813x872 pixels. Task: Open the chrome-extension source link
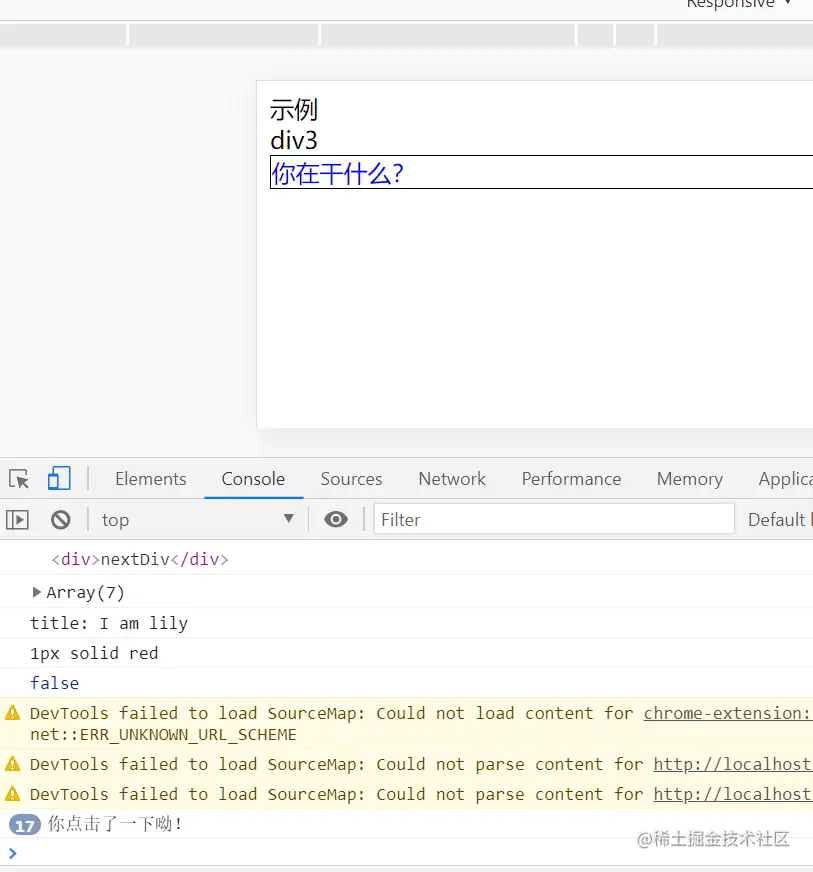[728, 713]
